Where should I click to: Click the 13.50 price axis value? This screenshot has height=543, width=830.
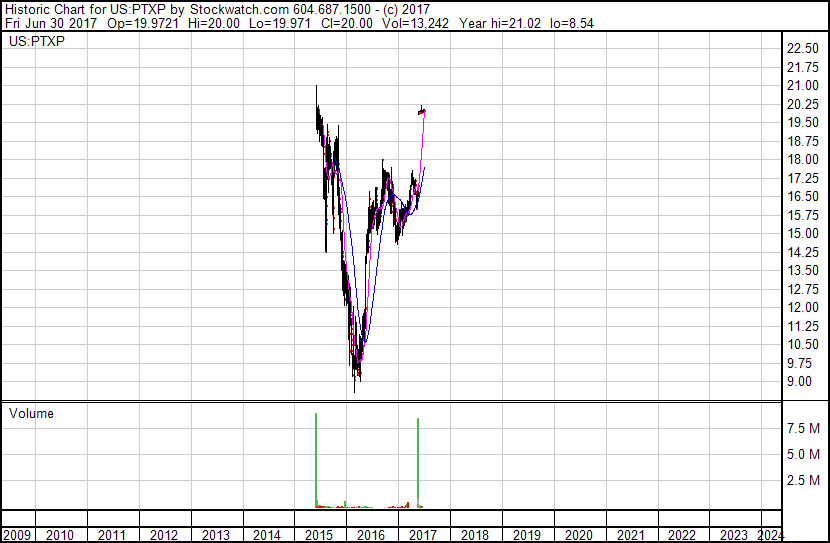(803, 270)
